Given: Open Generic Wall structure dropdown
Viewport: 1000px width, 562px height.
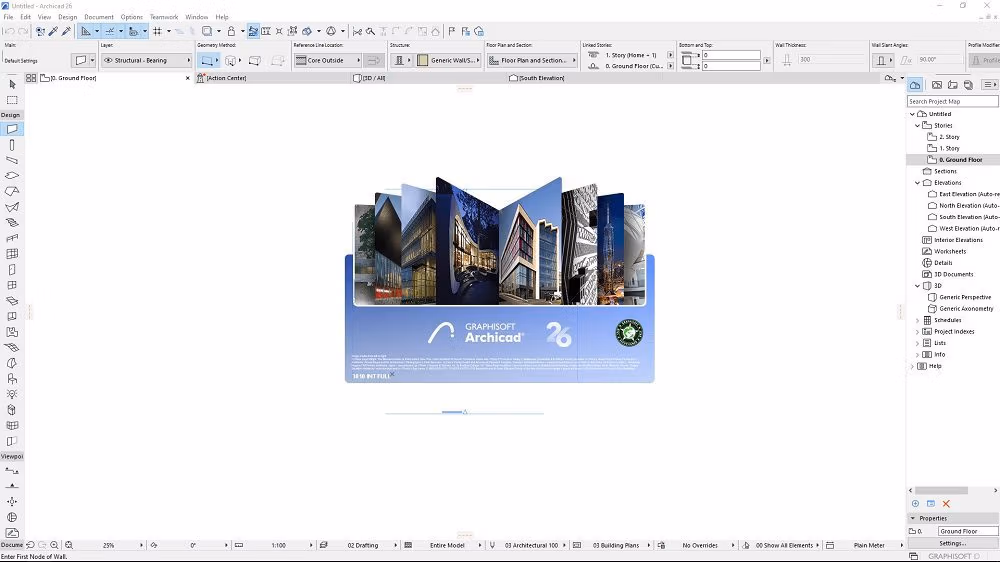Looking at the screenshot, I should click(448, 61).
